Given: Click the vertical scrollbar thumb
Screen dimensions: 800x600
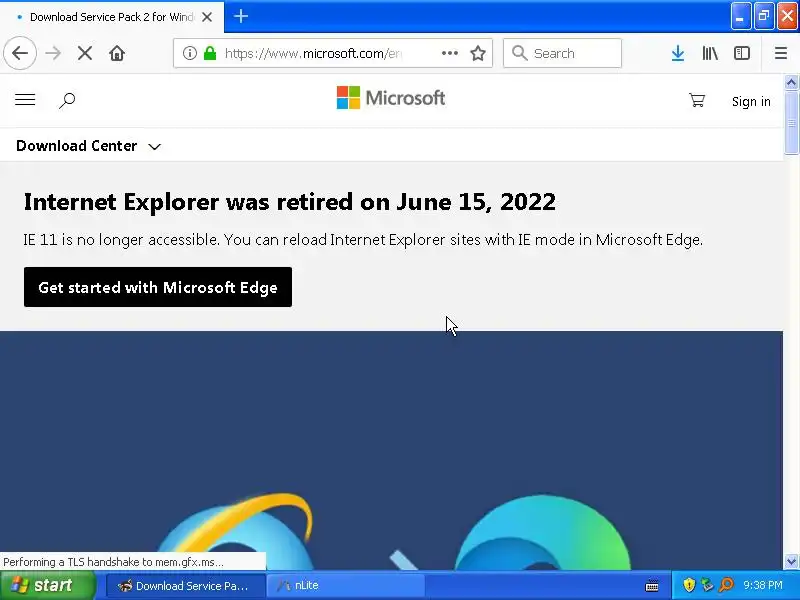Looking at the screenshot, I should [791, 122].
